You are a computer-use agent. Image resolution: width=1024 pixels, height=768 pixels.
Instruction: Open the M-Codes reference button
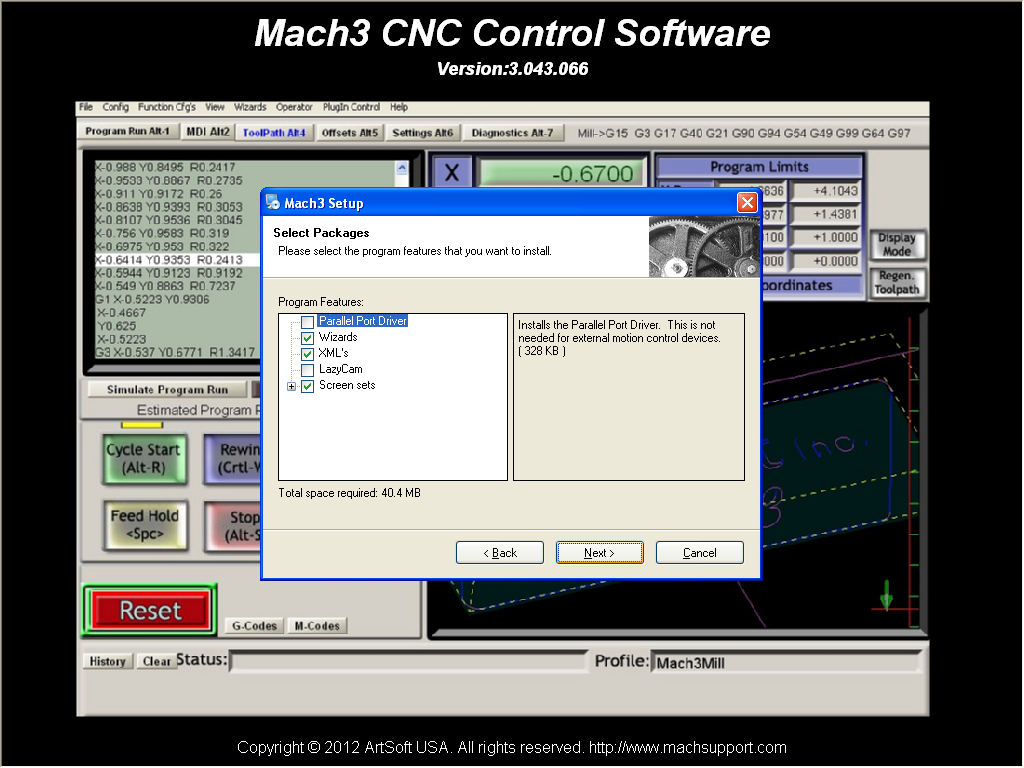point(317,626)
